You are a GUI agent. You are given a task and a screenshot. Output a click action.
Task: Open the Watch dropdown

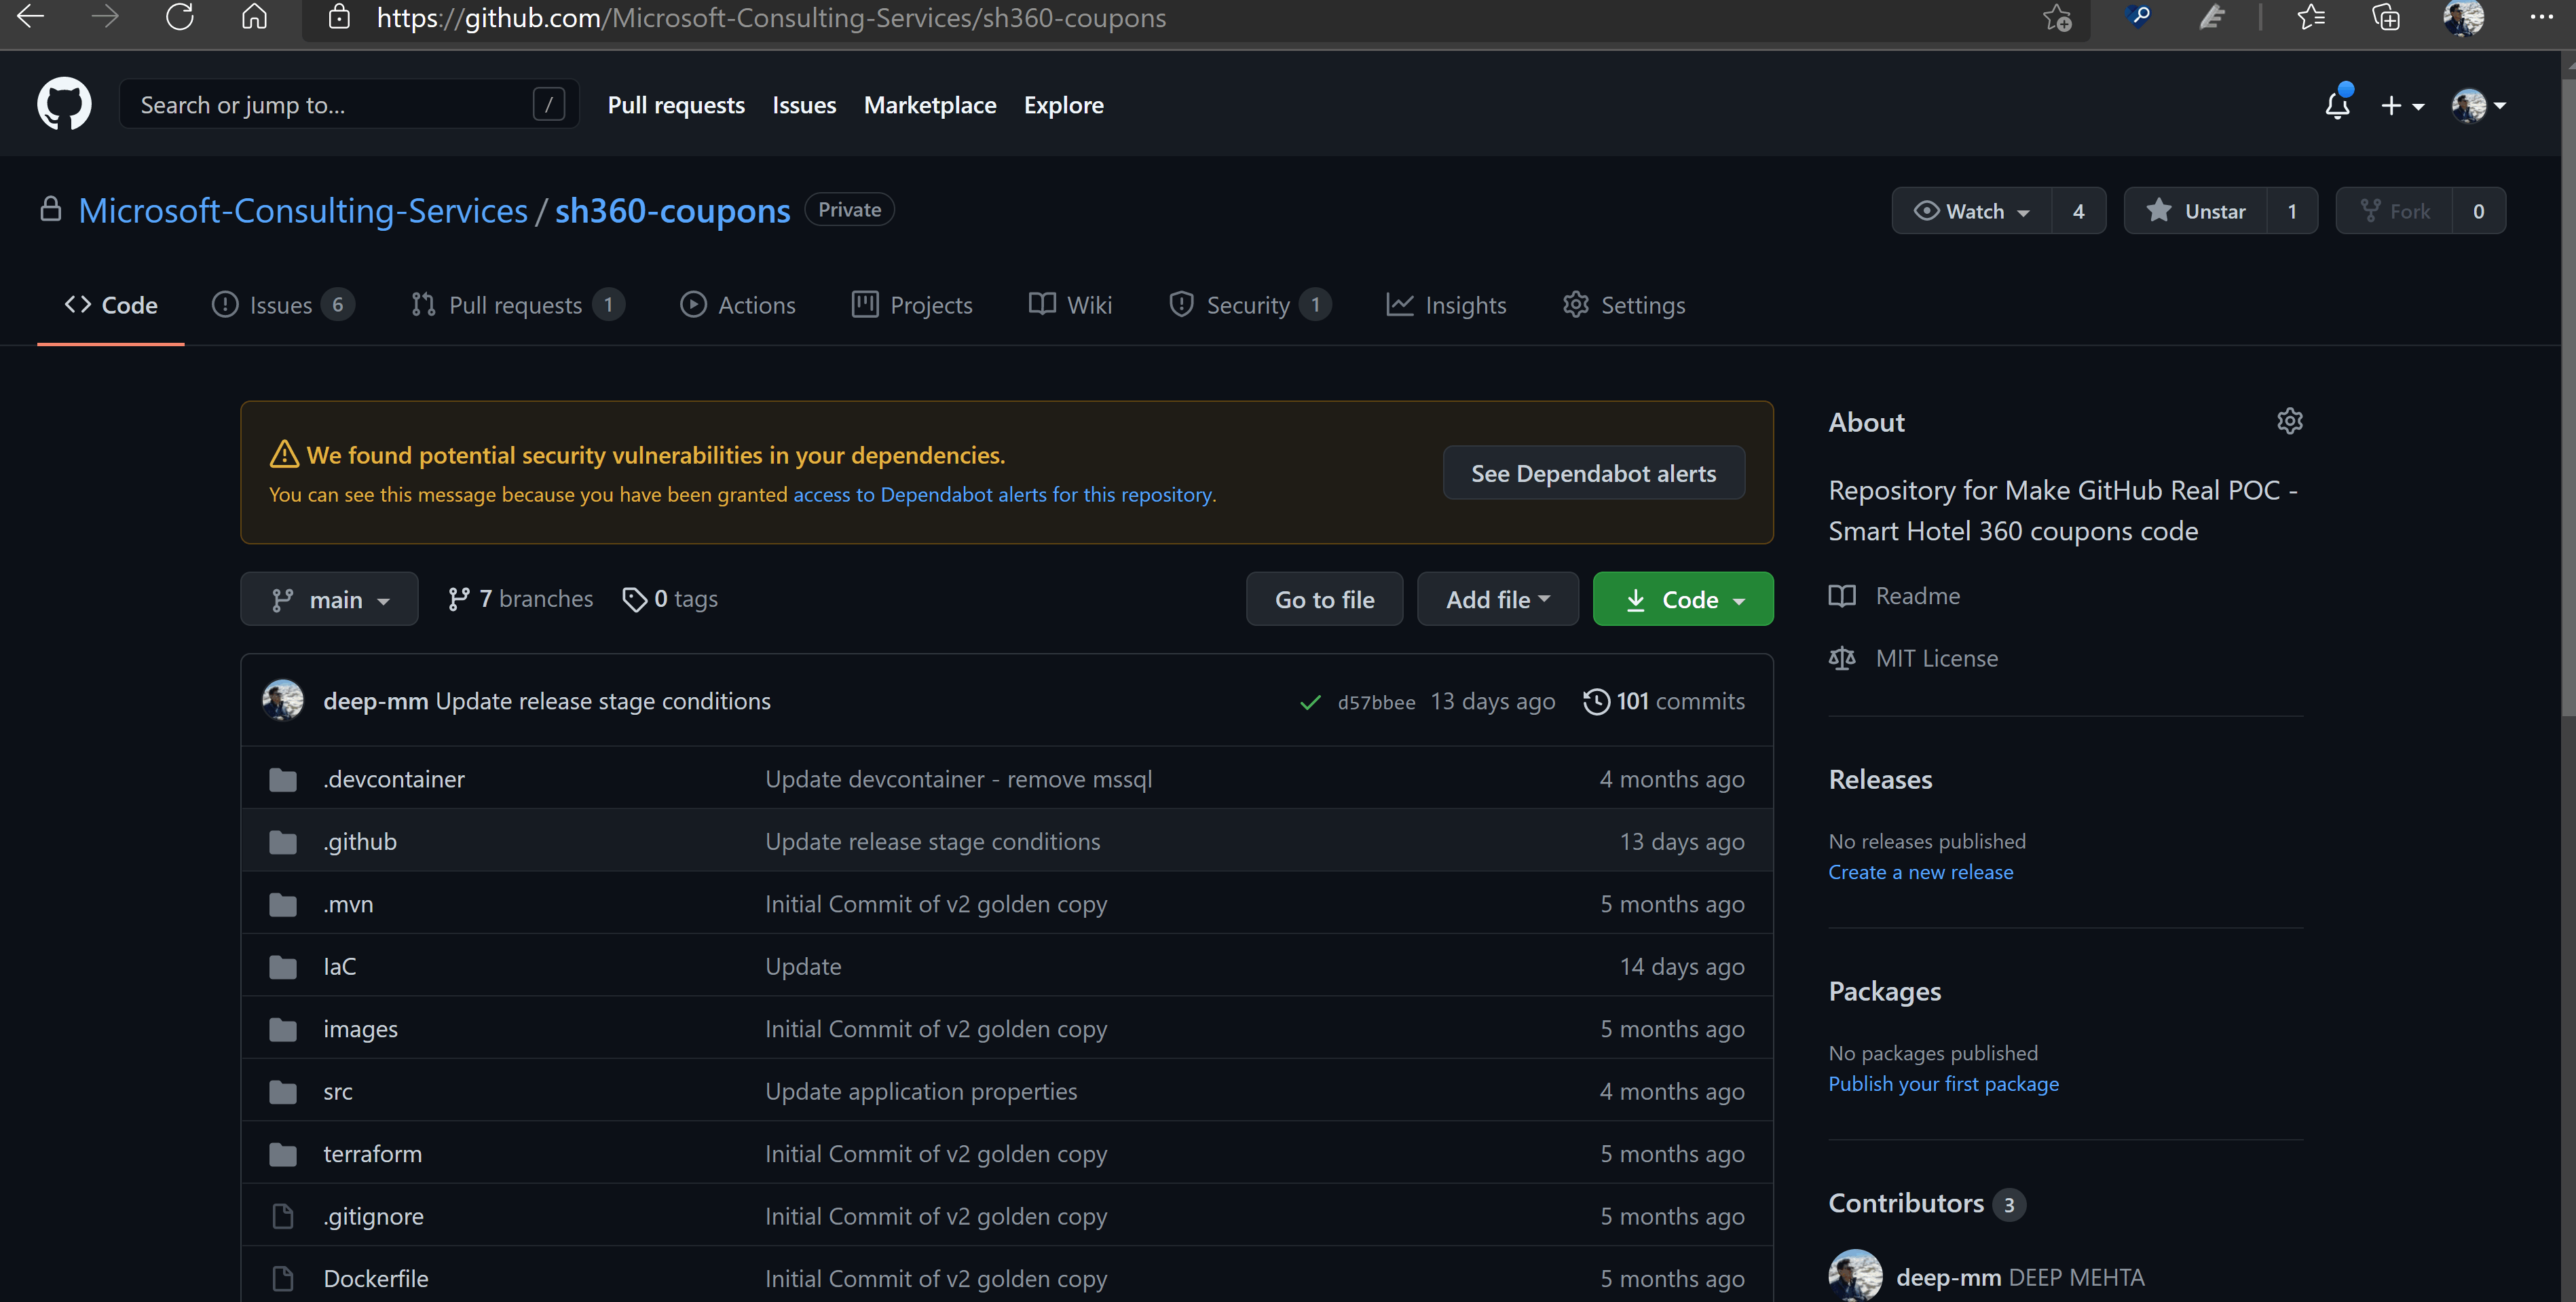tap(1972, 211)
